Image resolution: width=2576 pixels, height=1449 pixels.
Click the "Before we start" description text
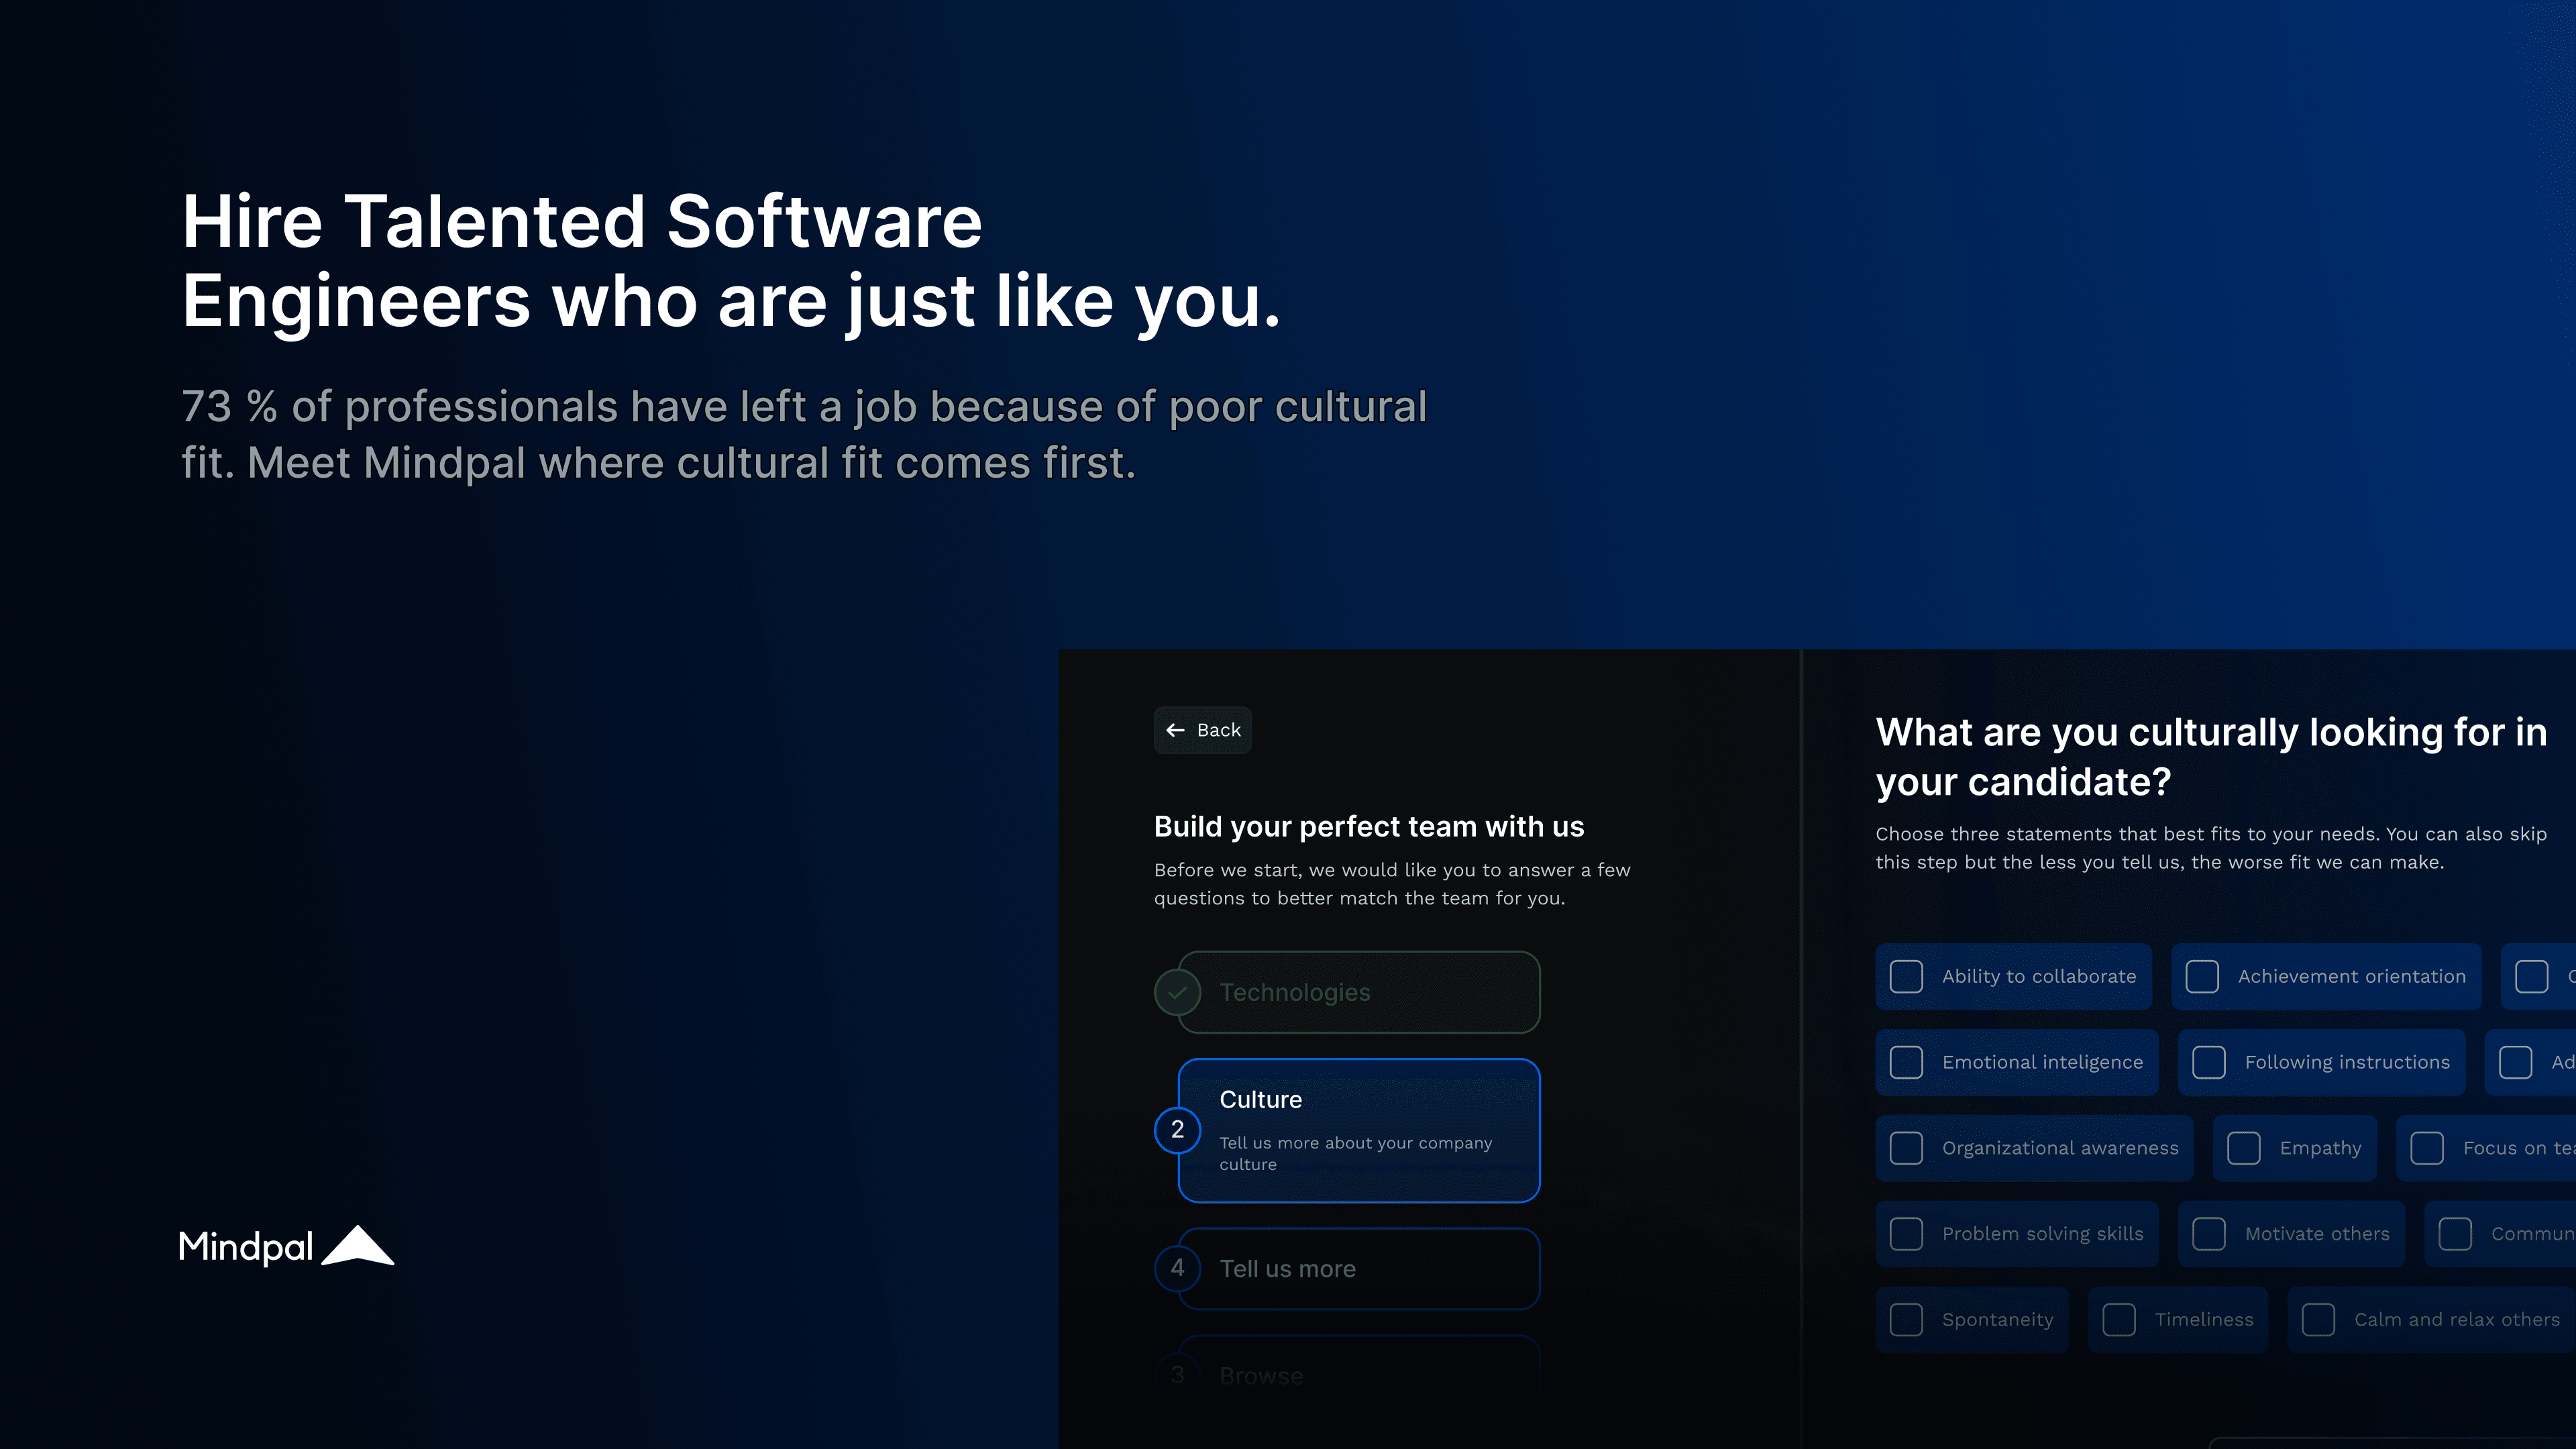tap(1392, 884)
